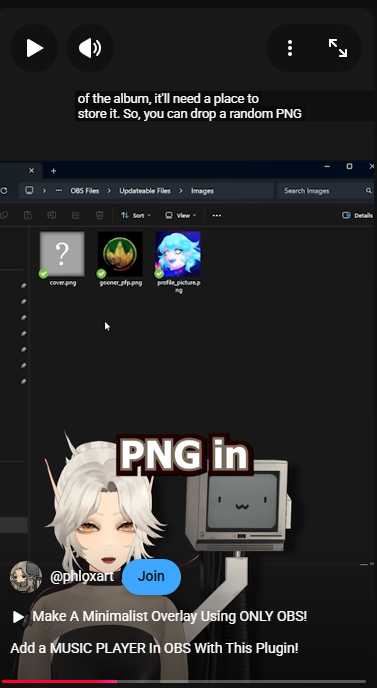Open the Make A Minimalist Overlay video link
Image resolution: width=377 pixels, height=688 pixels.
[169, 616]
